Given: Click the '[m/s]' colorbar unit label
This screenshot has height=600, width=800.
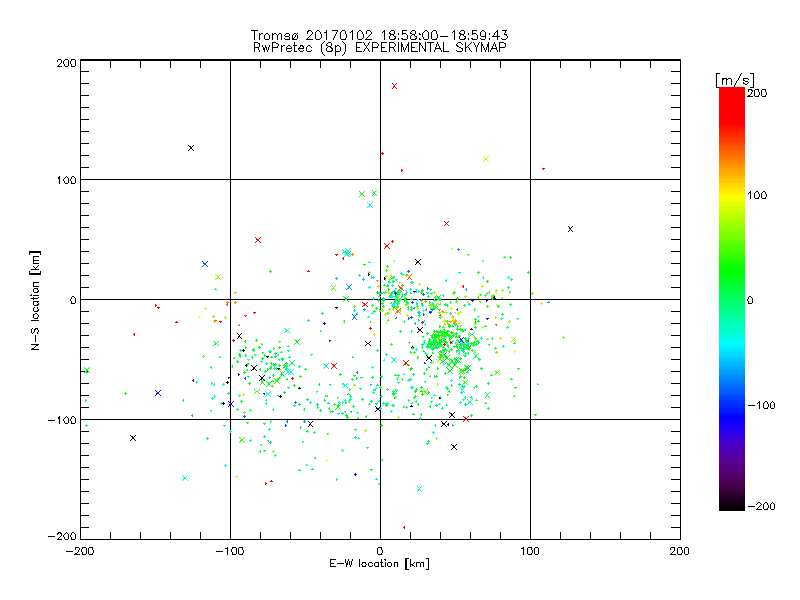Looking at the screenshot, I should [x=734, y=80].
